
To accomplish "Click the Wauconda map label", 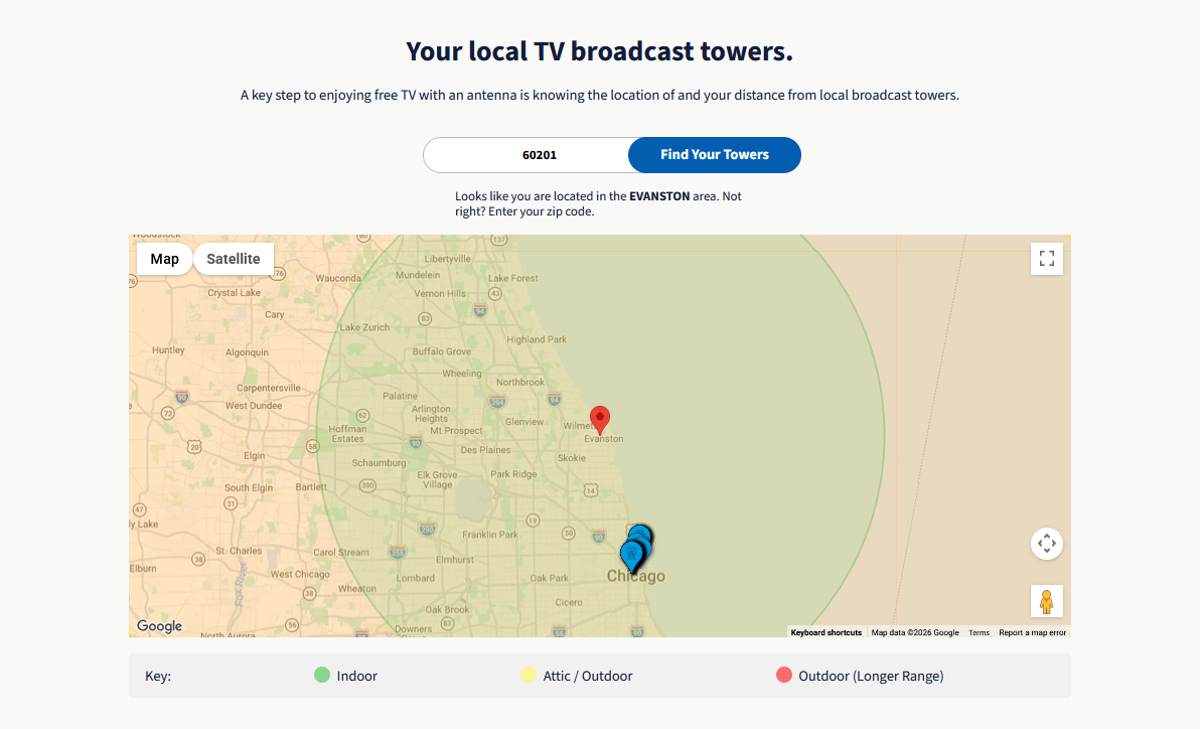I will click(x=338, y=278).
